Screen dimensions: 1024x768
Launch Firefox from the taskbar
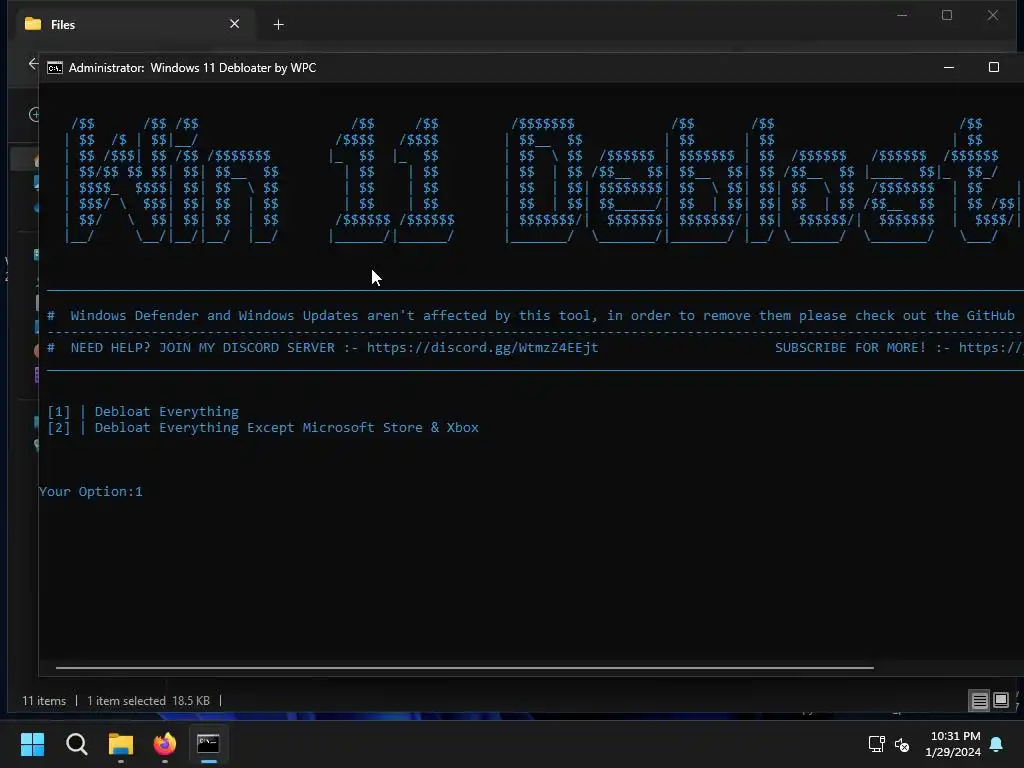(165, 744)
